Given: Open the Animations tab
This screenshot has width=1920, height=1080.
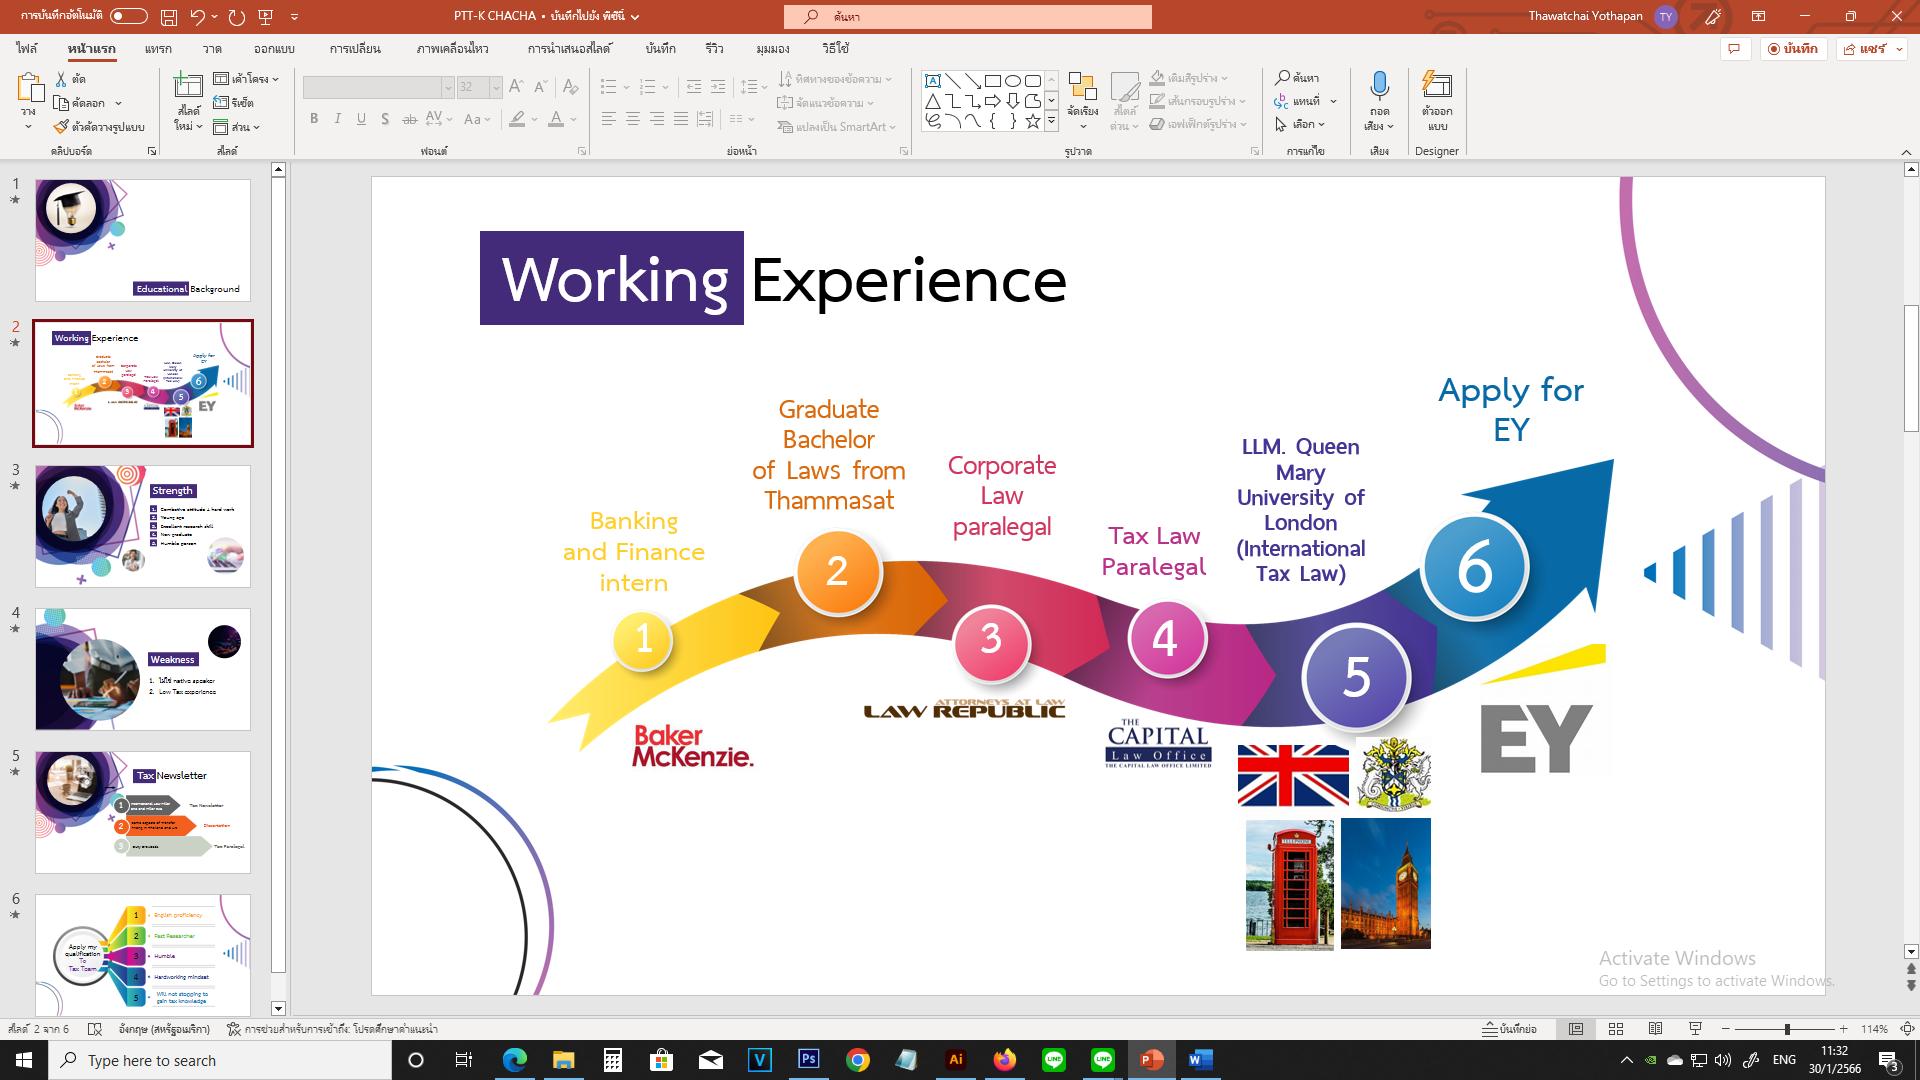Looking at the screenshot, I should pos(453,49).
